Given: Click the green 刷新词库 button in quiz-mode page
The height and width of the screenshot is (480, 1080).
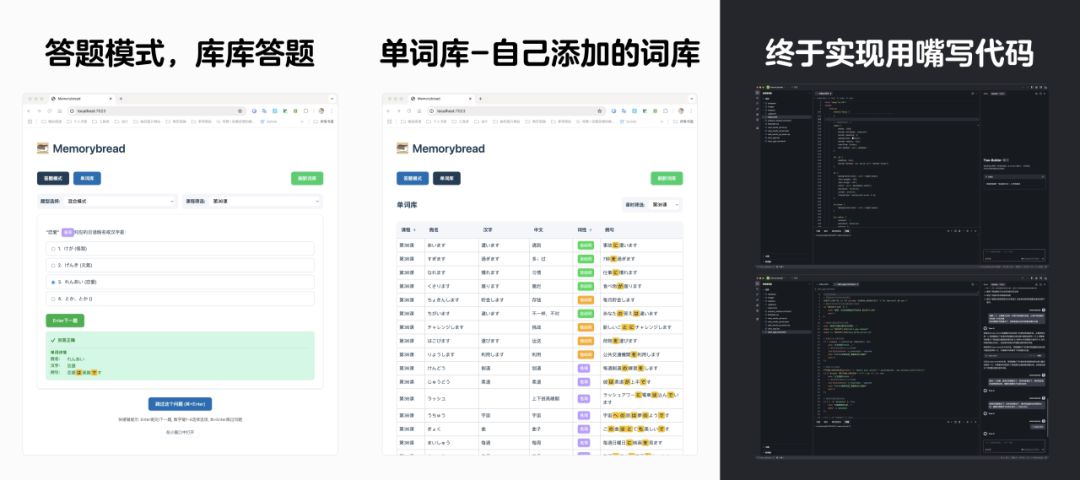Looking at the screenshot, I should click(x=307, y=178).
